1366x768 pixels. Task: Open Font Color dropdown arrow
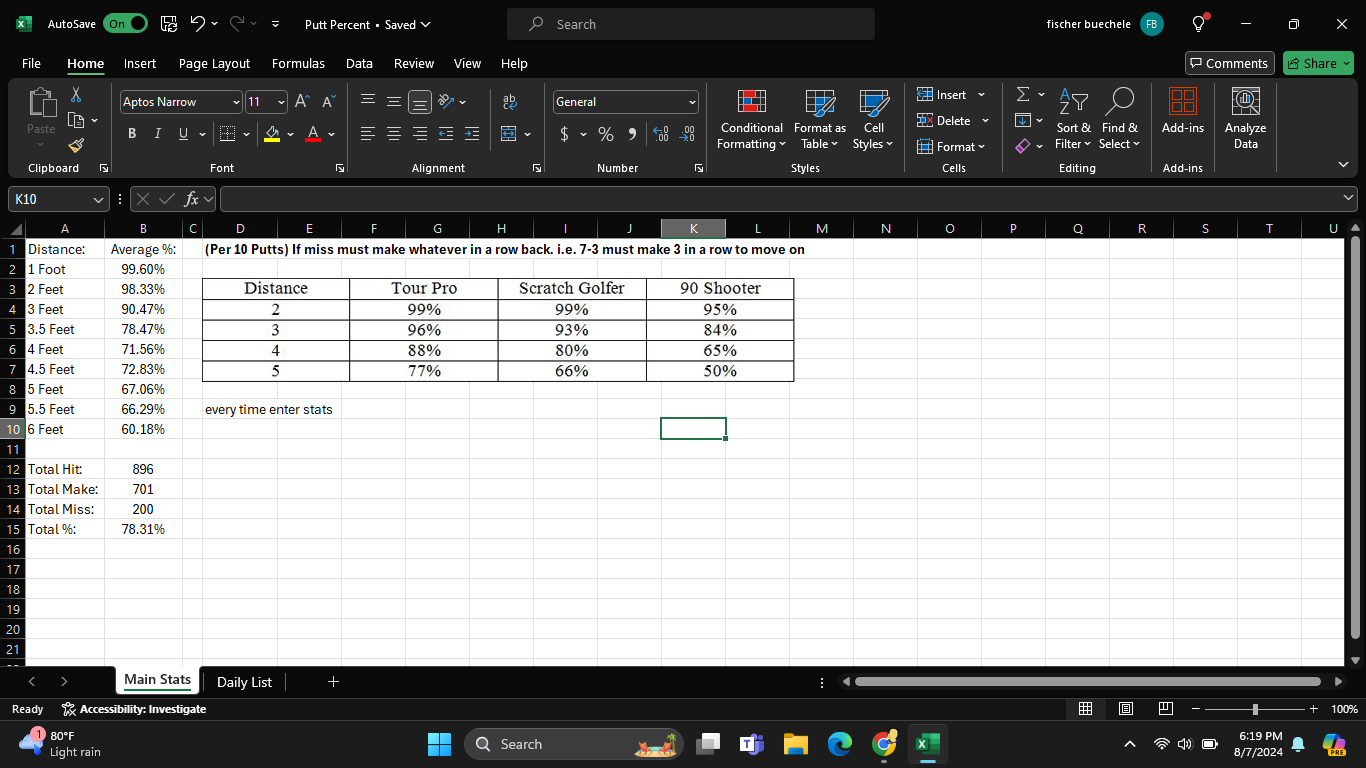(x=331, y=134)
